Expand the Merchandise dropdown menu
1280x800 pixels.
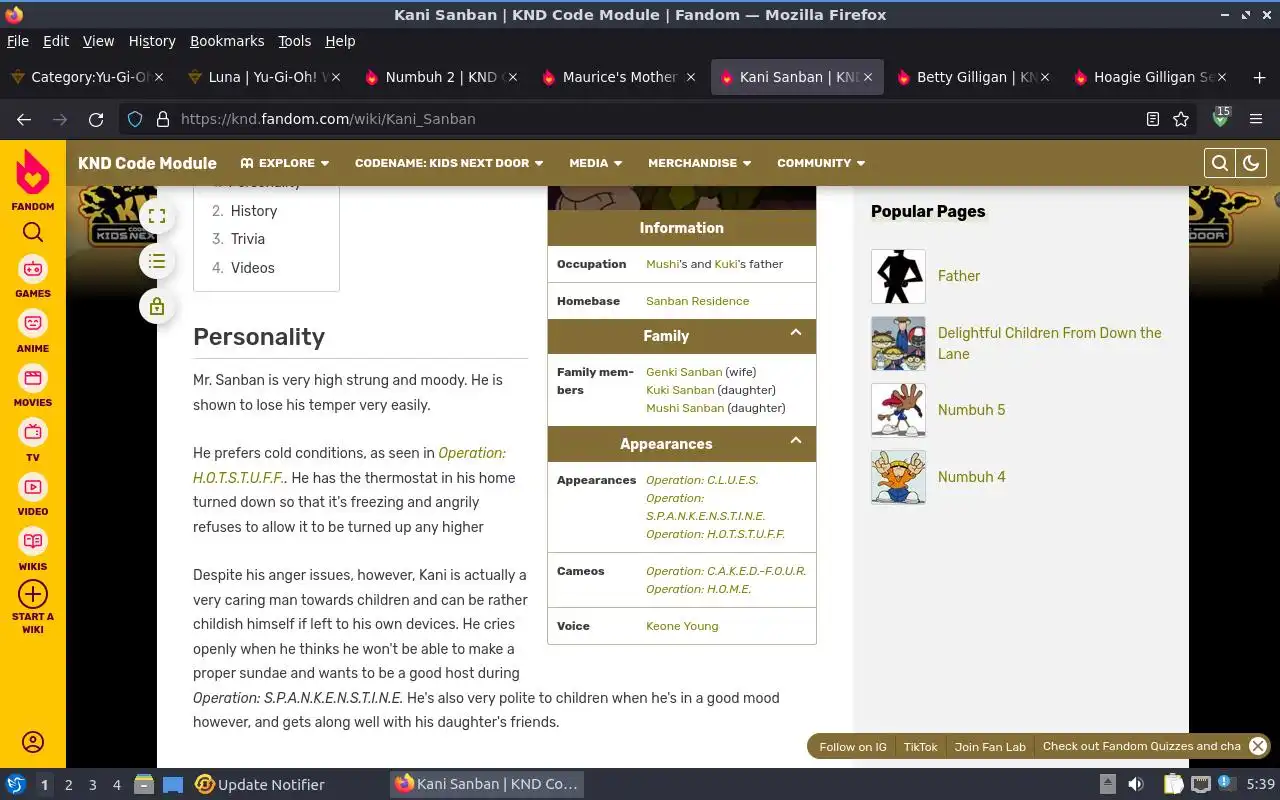[699, 163]
